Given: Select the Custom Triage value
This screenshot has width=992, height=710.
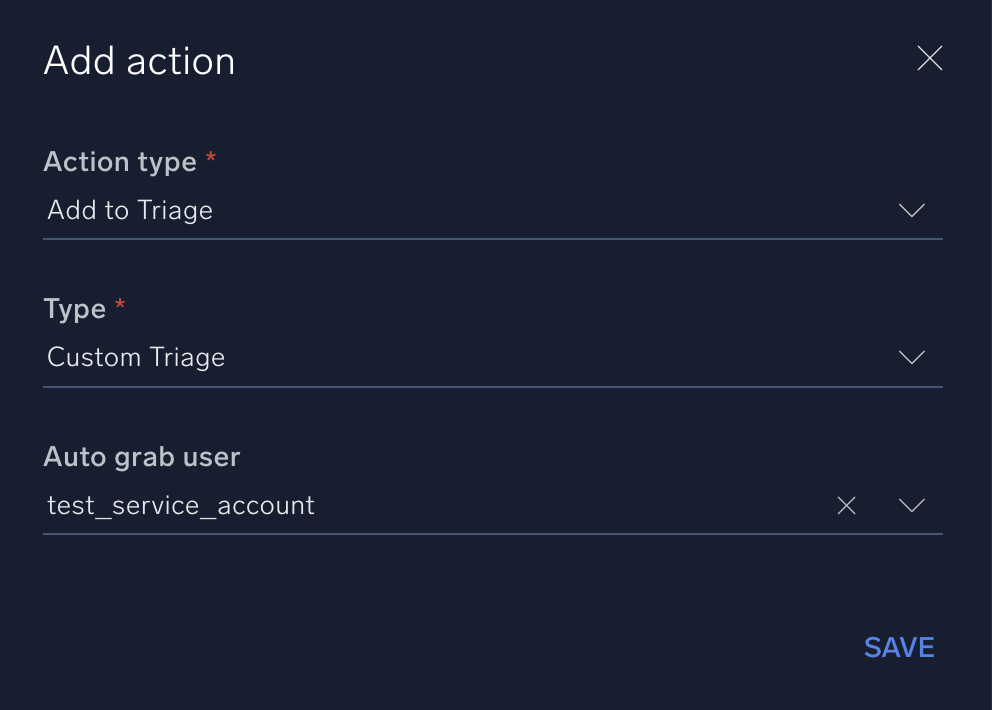Looking at the screenshot, I should 135,357.
